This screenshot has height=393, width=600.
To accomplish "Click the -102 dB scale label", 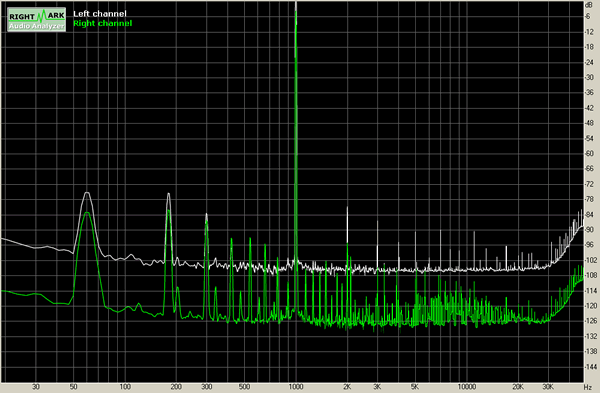I will [591, 260].
